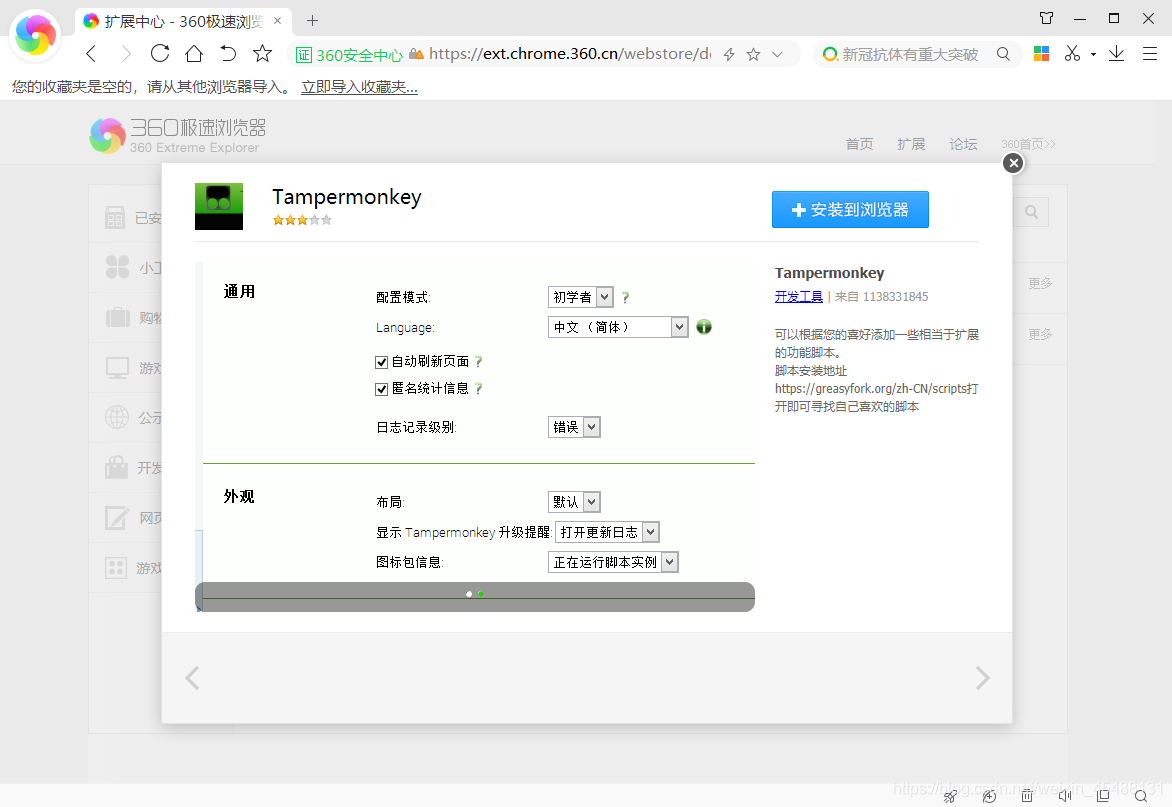Toggle the speaker mute status bar icon

(x=1064, y=797)
